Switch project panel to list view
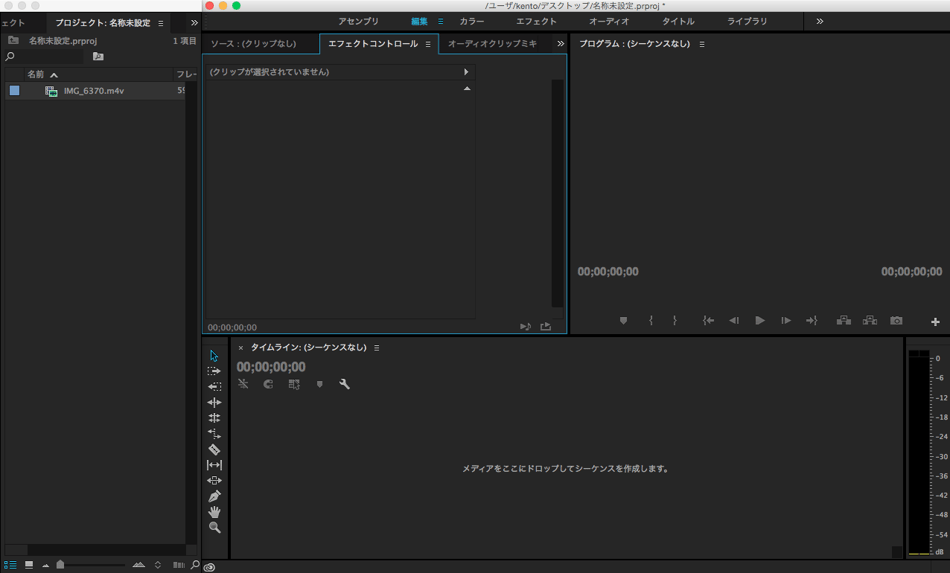The image size is (950, 573). (10, 565)
